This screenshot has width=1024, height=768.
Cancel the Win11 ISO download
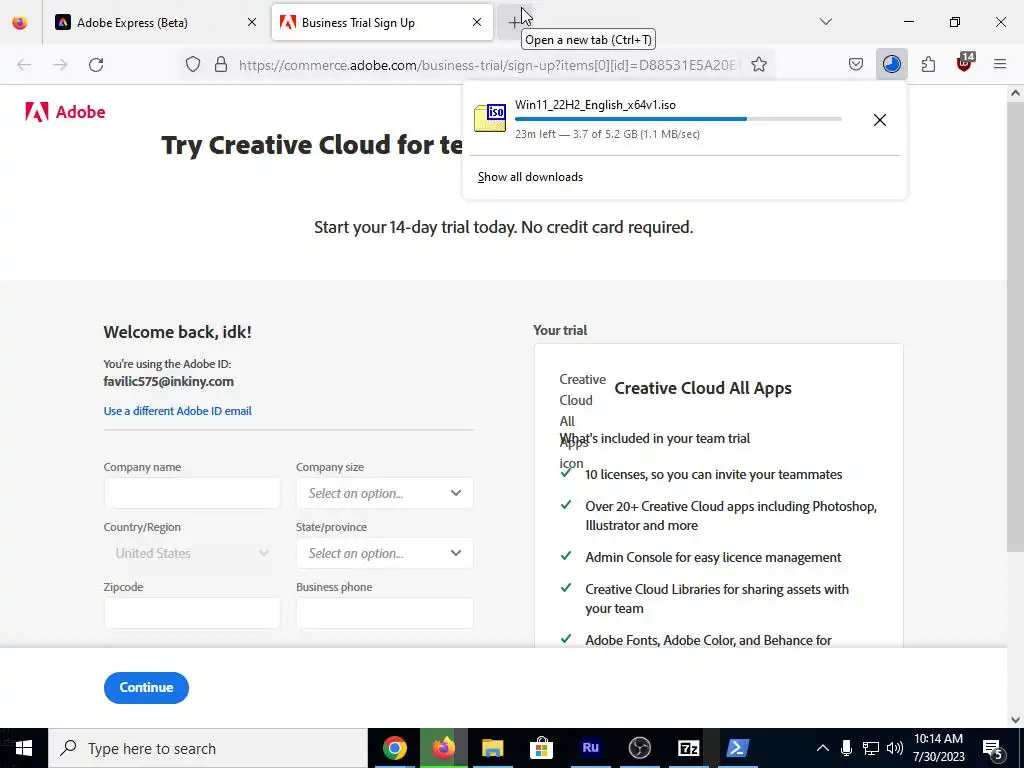(x=880, y=120)
